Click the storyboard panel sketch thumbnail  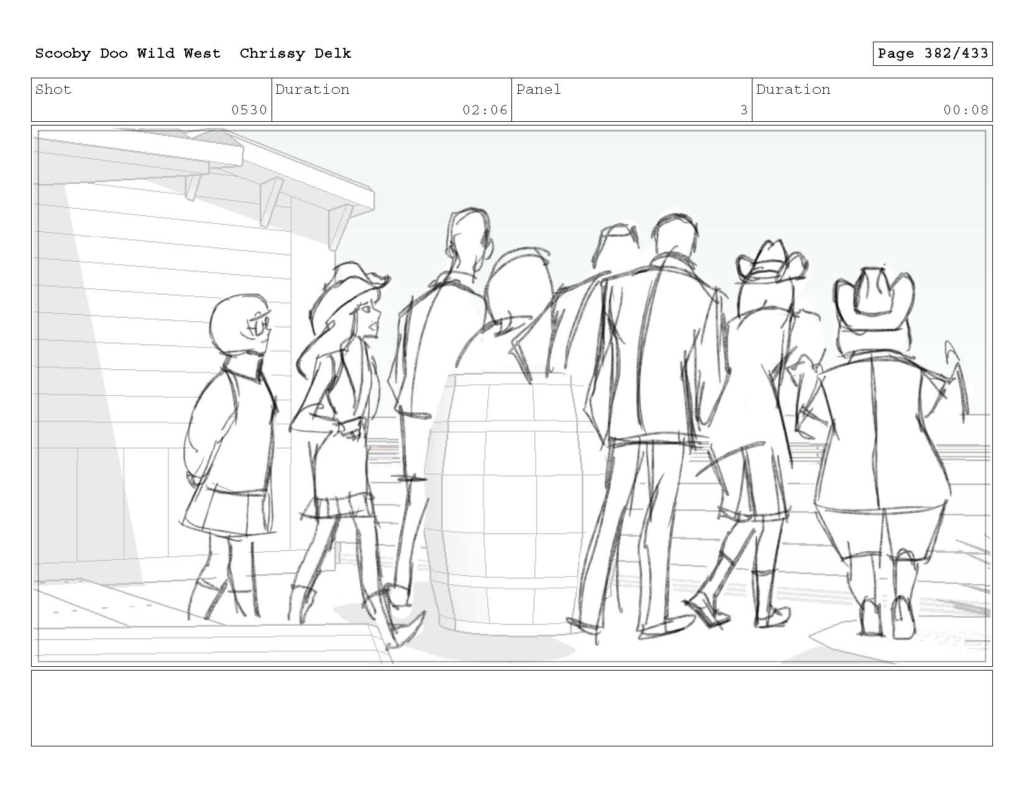tap(512, 396)
